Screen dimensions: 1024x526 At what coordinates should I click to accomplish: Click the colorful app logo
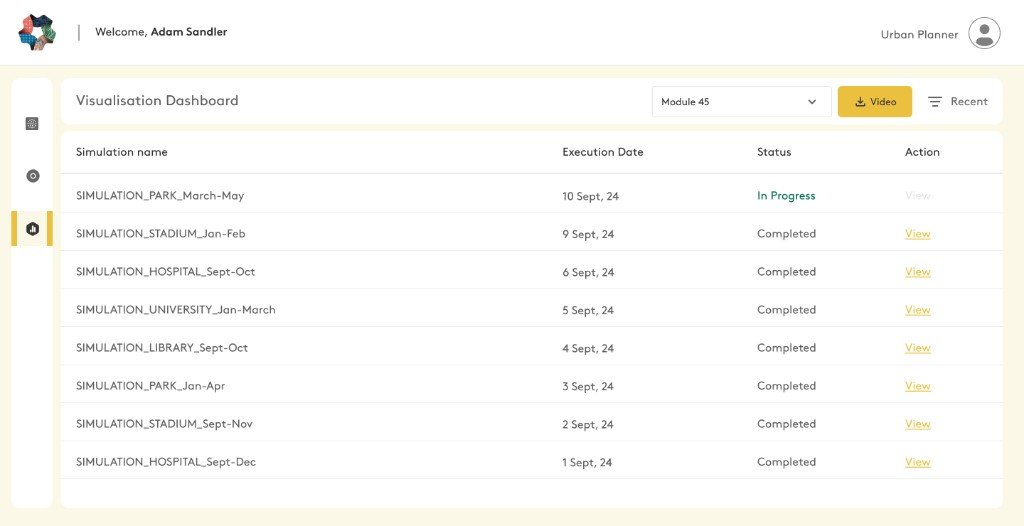point(37,33)
